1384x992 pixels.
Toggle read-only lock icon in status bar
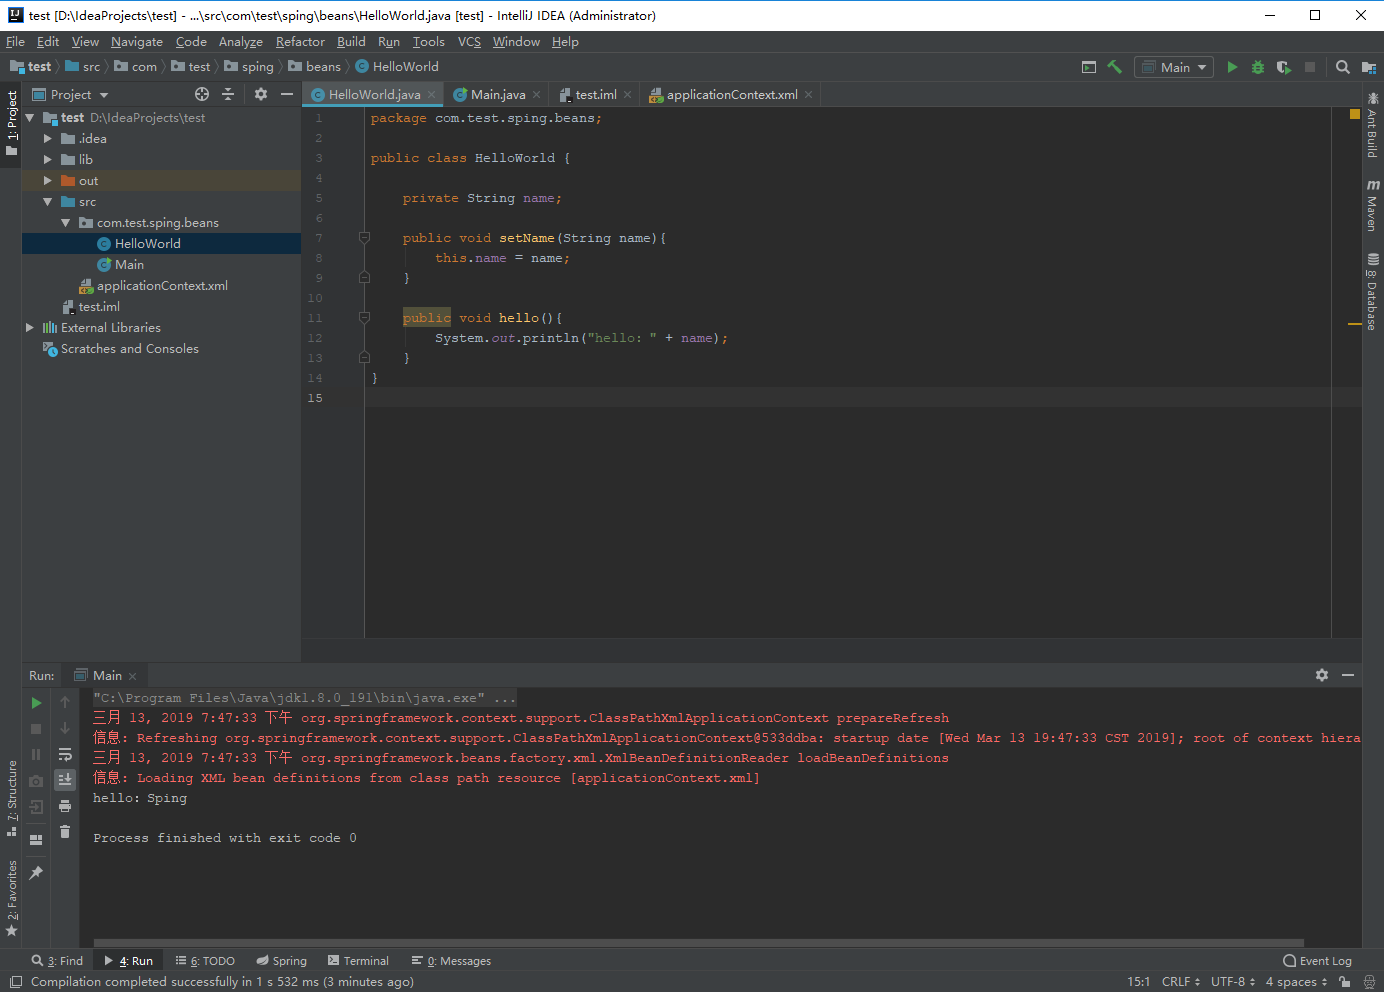(x=1345, y=982)
